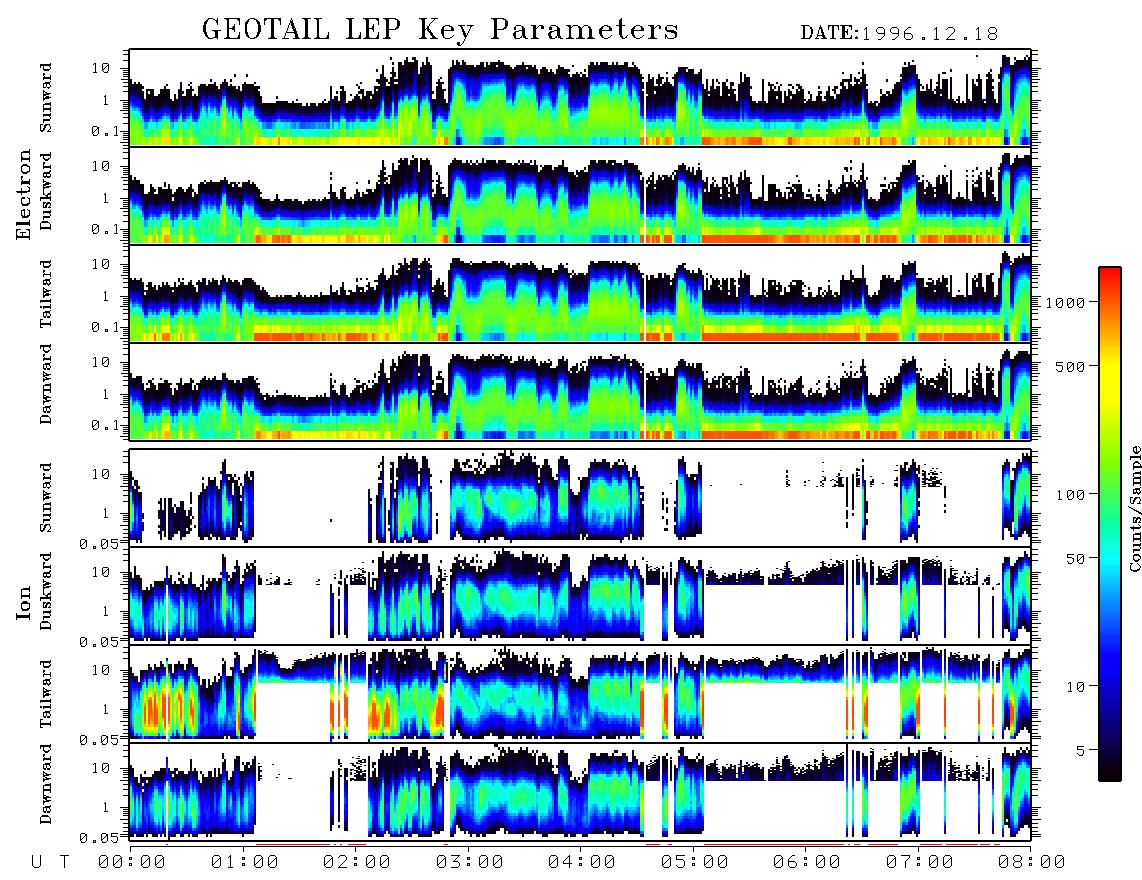Select the Electron Duskward axis label
The height and width of the screenshot is (880, 1142).
point(46,191)
